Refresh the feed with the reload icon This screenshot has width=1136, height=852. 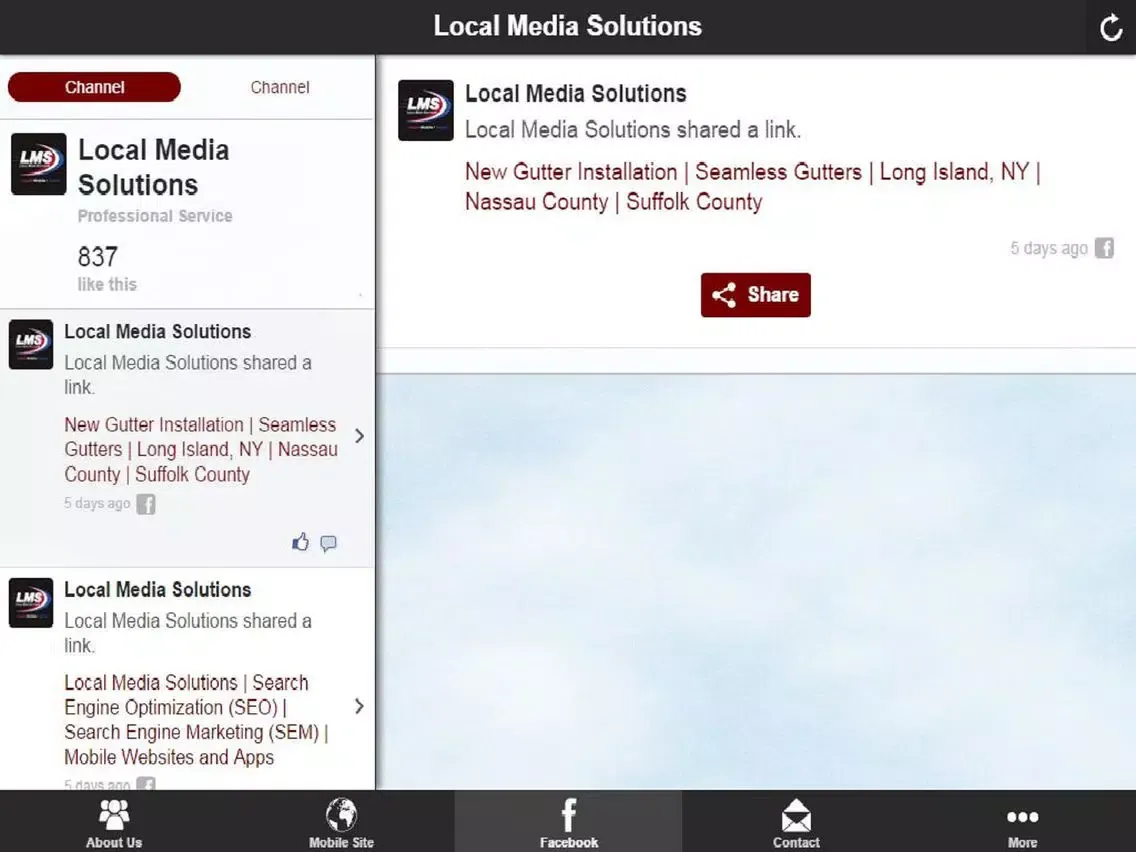coord(1111,28)
